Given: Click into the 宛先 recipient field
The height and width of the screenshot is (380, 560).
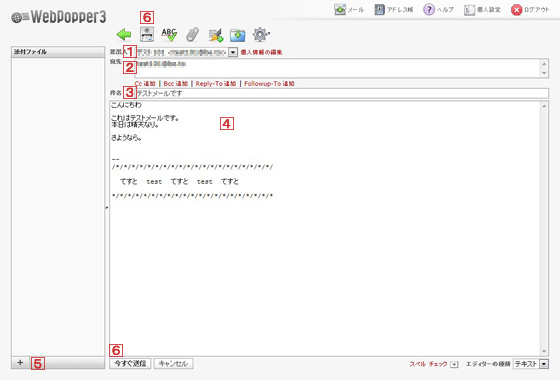Looking at the screenshot, I should (337, 68).
